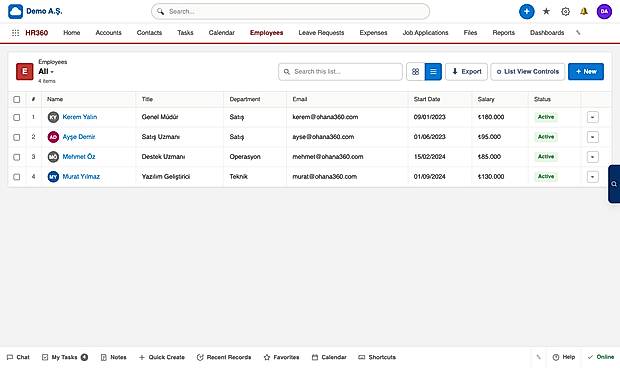Viewport: 620px width, 368px height.
Task: Go to the Job Applications tab
Action: (425, 33)
